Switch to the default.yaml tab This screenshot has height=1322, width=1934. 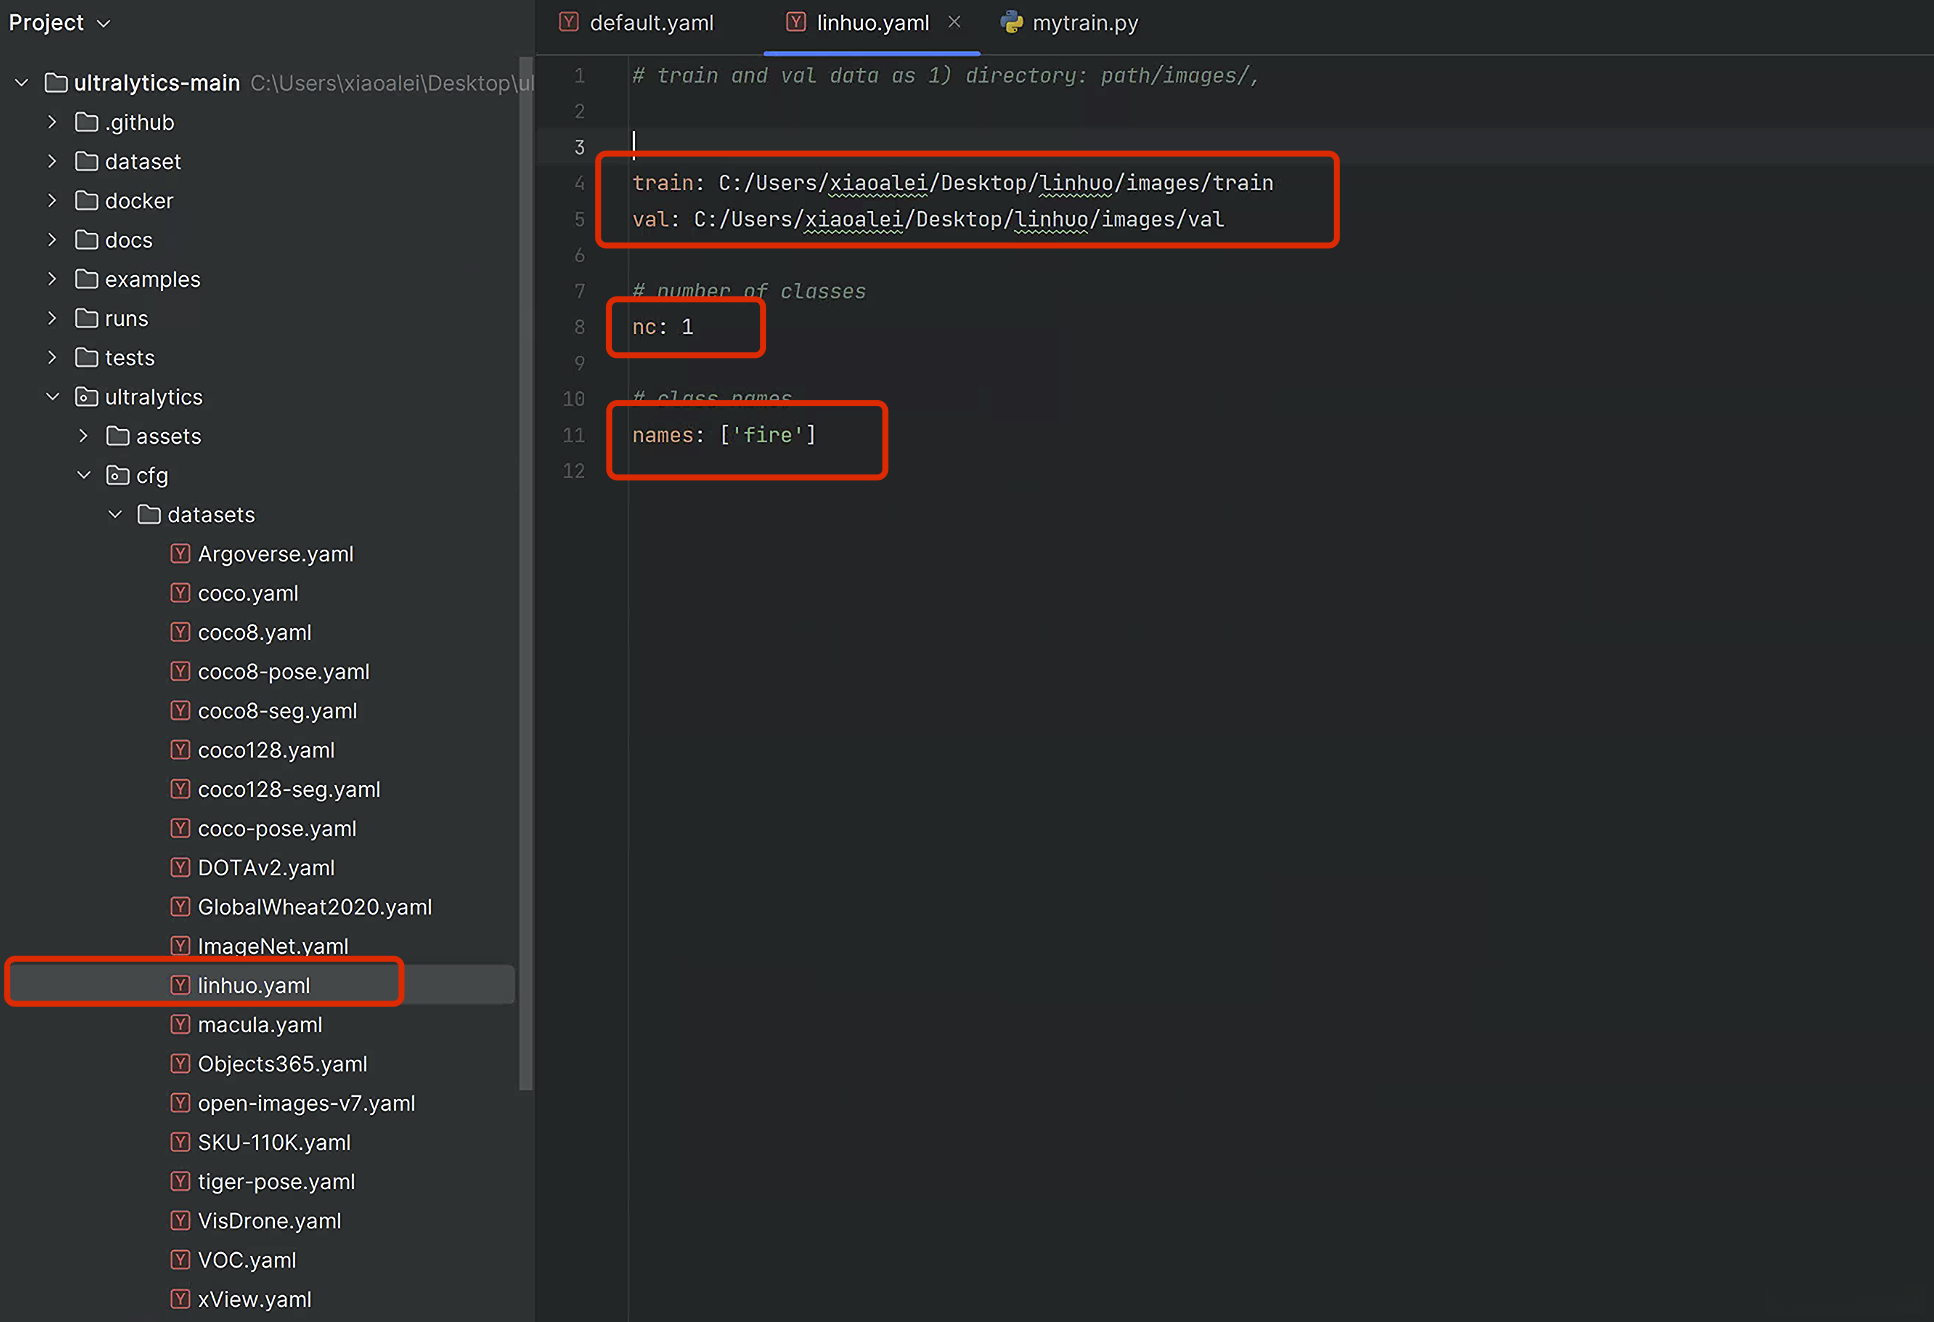point(651,22)
